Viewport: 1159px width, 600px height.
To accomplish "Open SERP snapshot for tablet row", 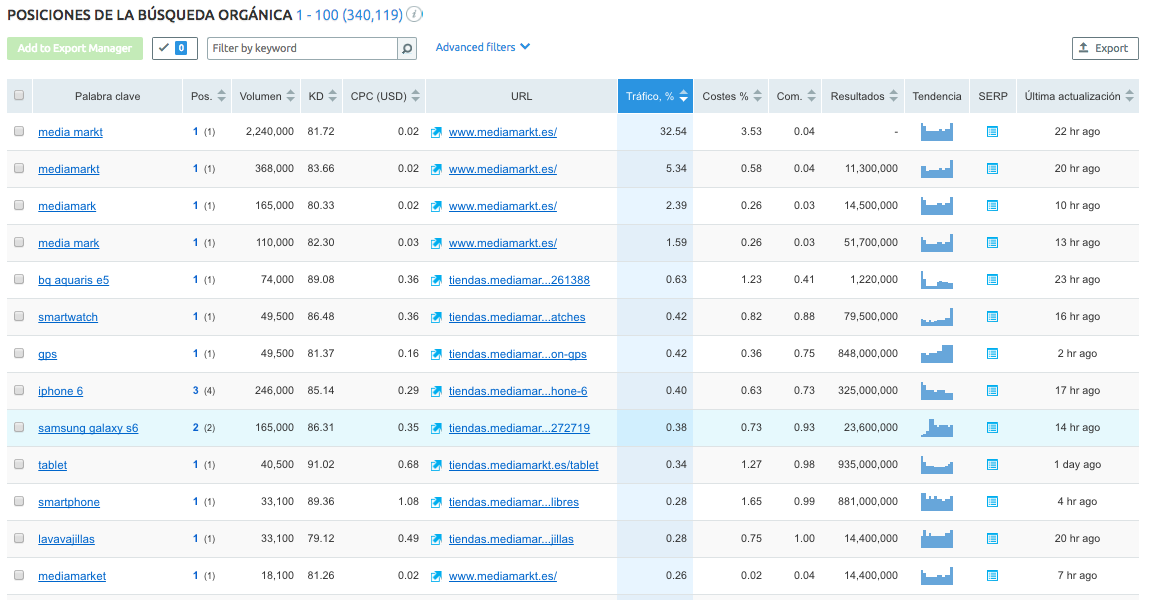I will click(x=992, y=464).
